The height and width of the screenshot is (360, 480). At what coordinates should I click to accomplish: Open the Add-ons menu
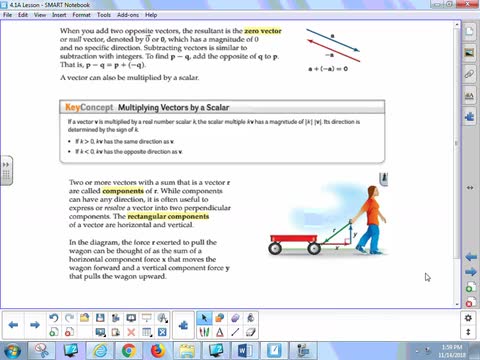pos(128,15)
